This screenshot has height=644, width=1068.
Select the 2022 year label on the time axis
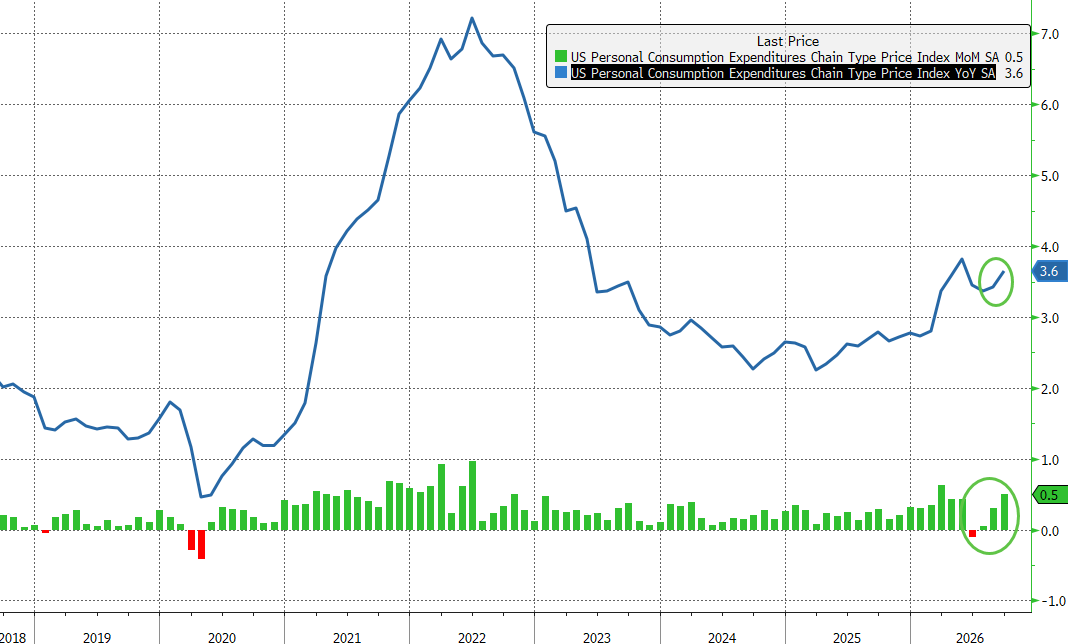472,638
